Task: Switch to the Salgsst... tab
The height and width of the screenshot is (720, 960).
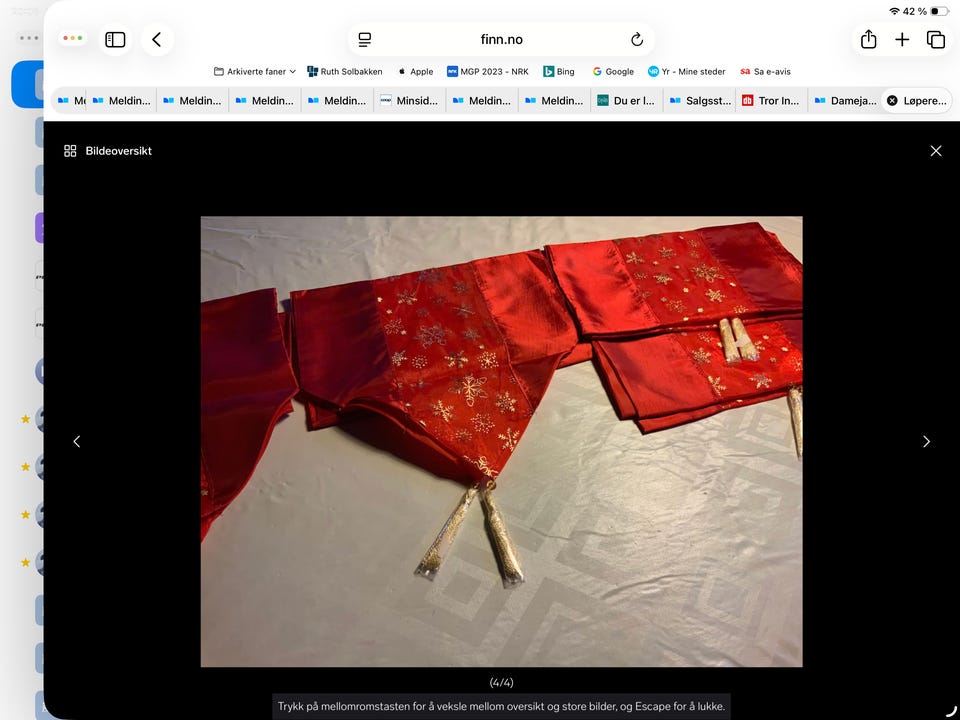Action: 700,100
